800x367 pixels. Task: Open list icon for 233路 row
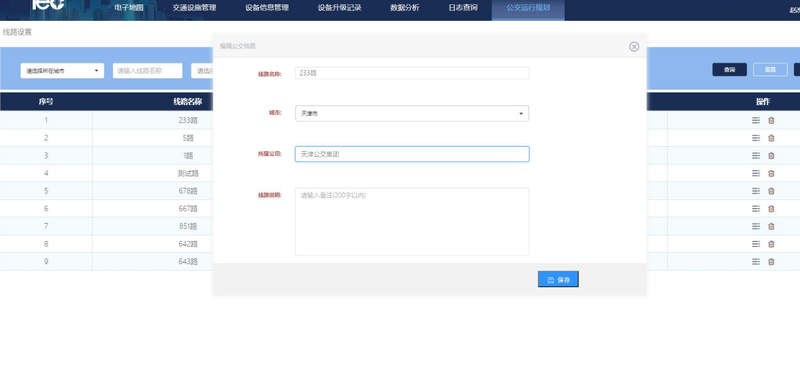coord(756,120)
